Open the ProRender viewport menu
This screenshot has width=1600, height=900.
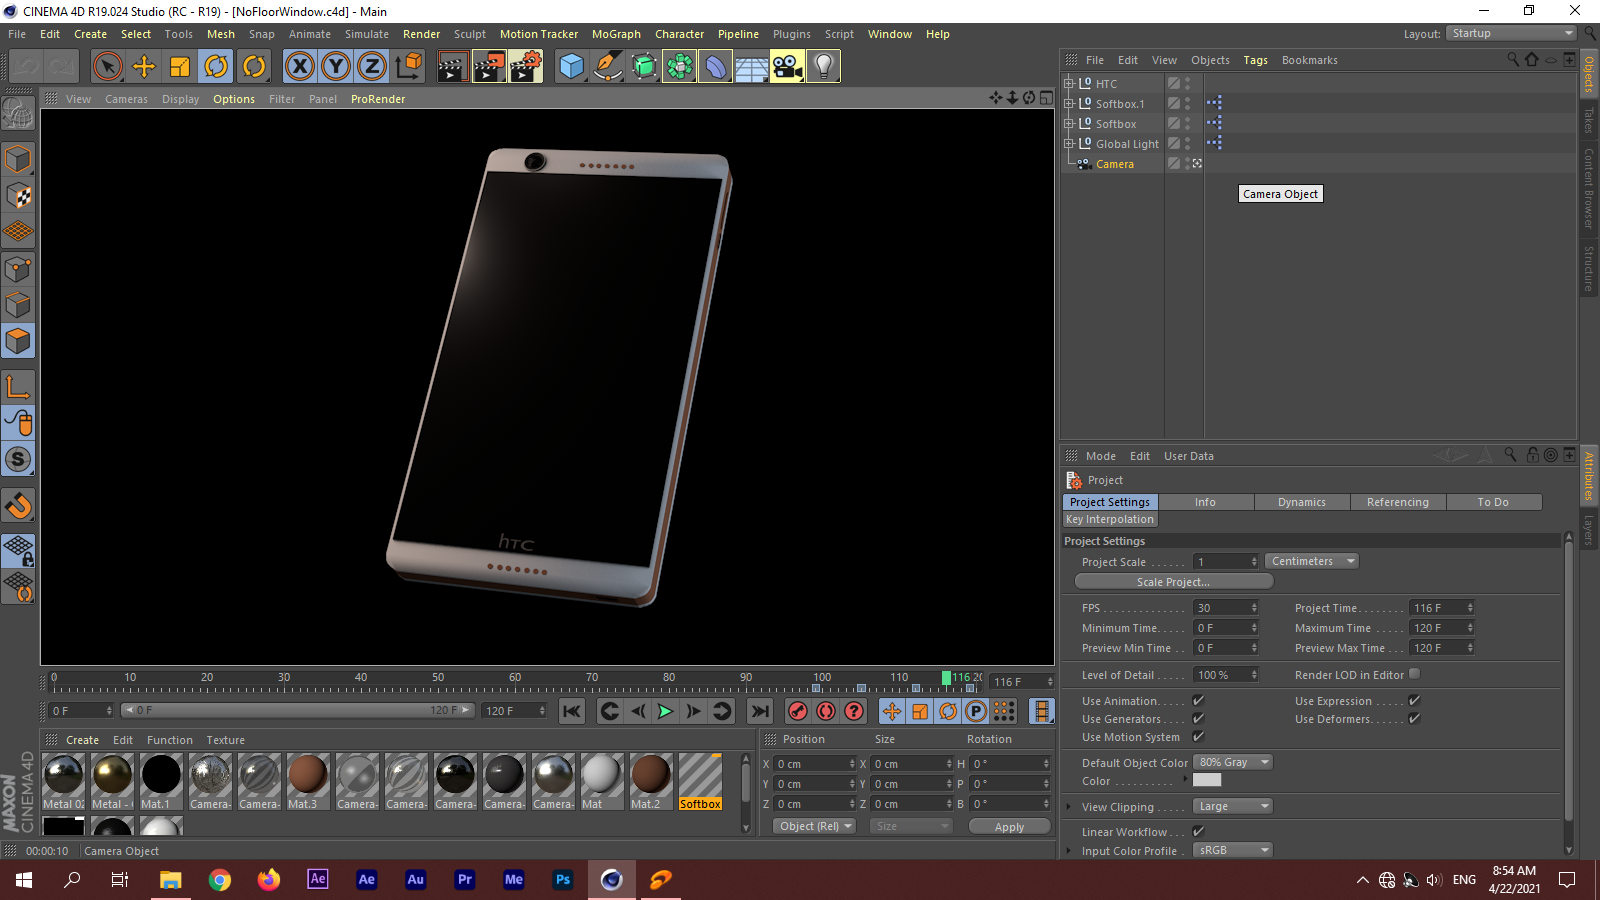(378, 99)
